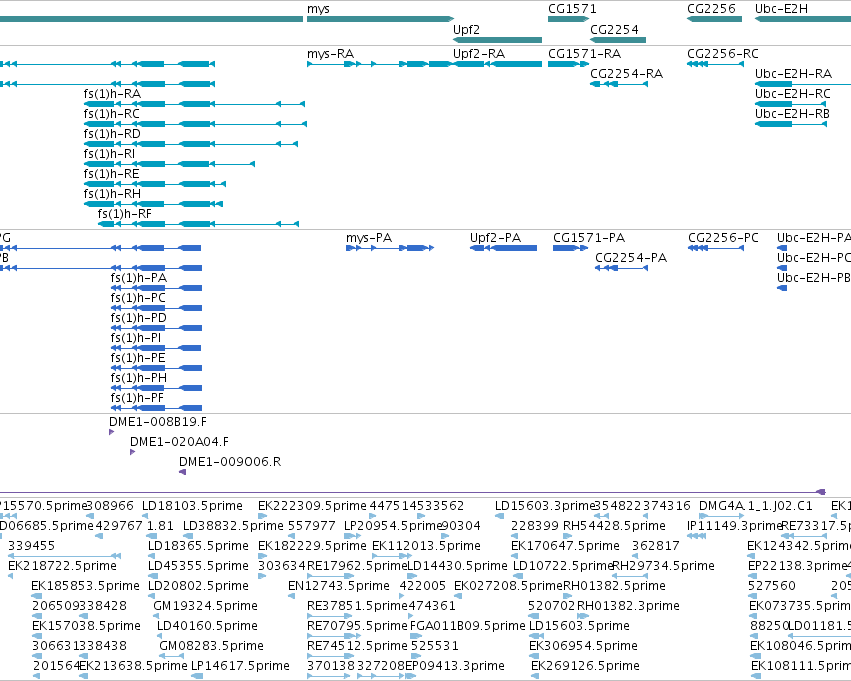Click the fs(1)h-PA protein label

point(139,279)
